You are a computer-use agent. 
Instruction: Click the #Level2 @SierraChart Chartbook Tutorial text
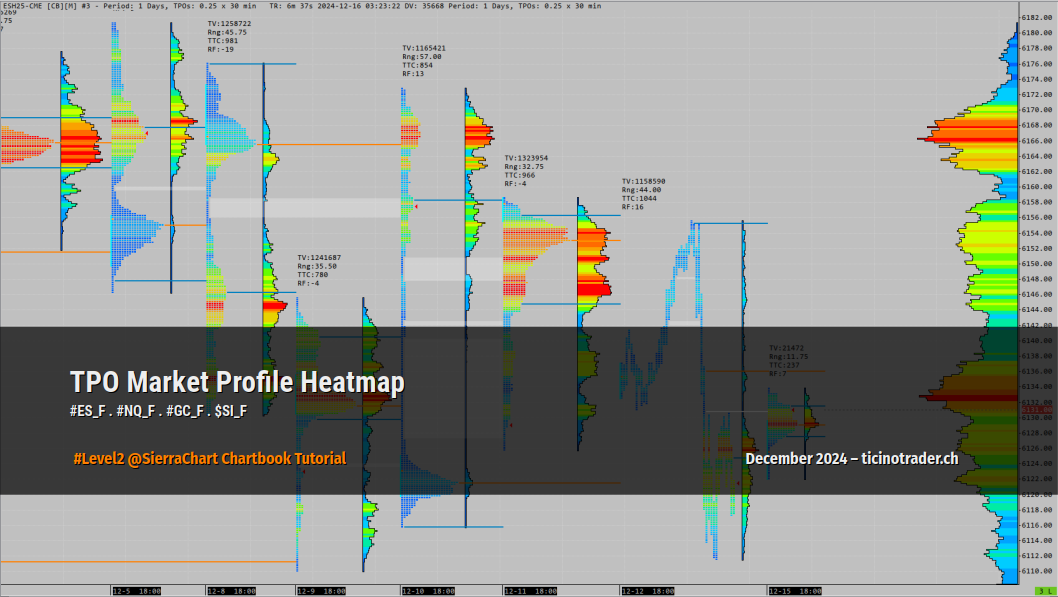click(x=210, y=459)
